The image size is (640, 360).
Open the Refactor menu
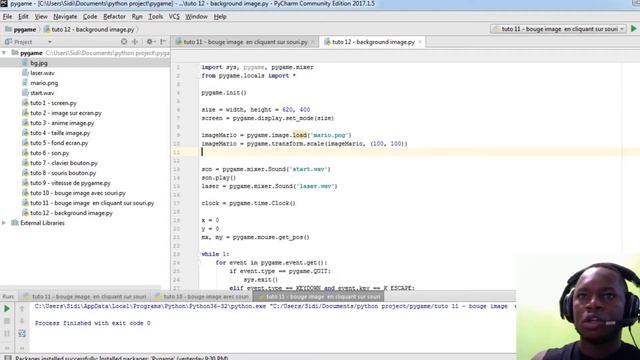coord(114,17)
